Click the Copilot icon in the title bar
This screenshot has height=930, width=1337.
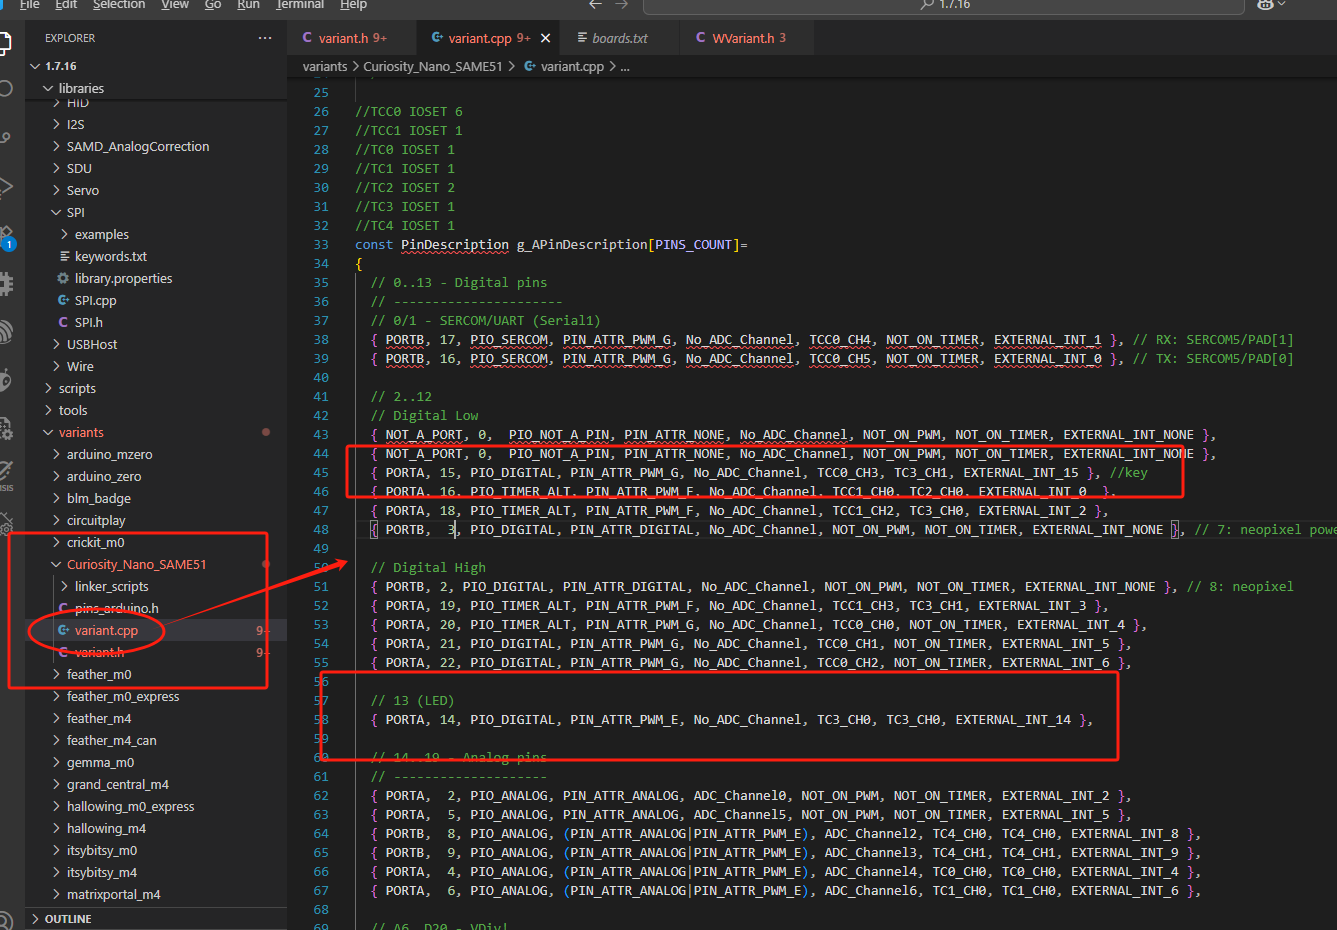1264,5
